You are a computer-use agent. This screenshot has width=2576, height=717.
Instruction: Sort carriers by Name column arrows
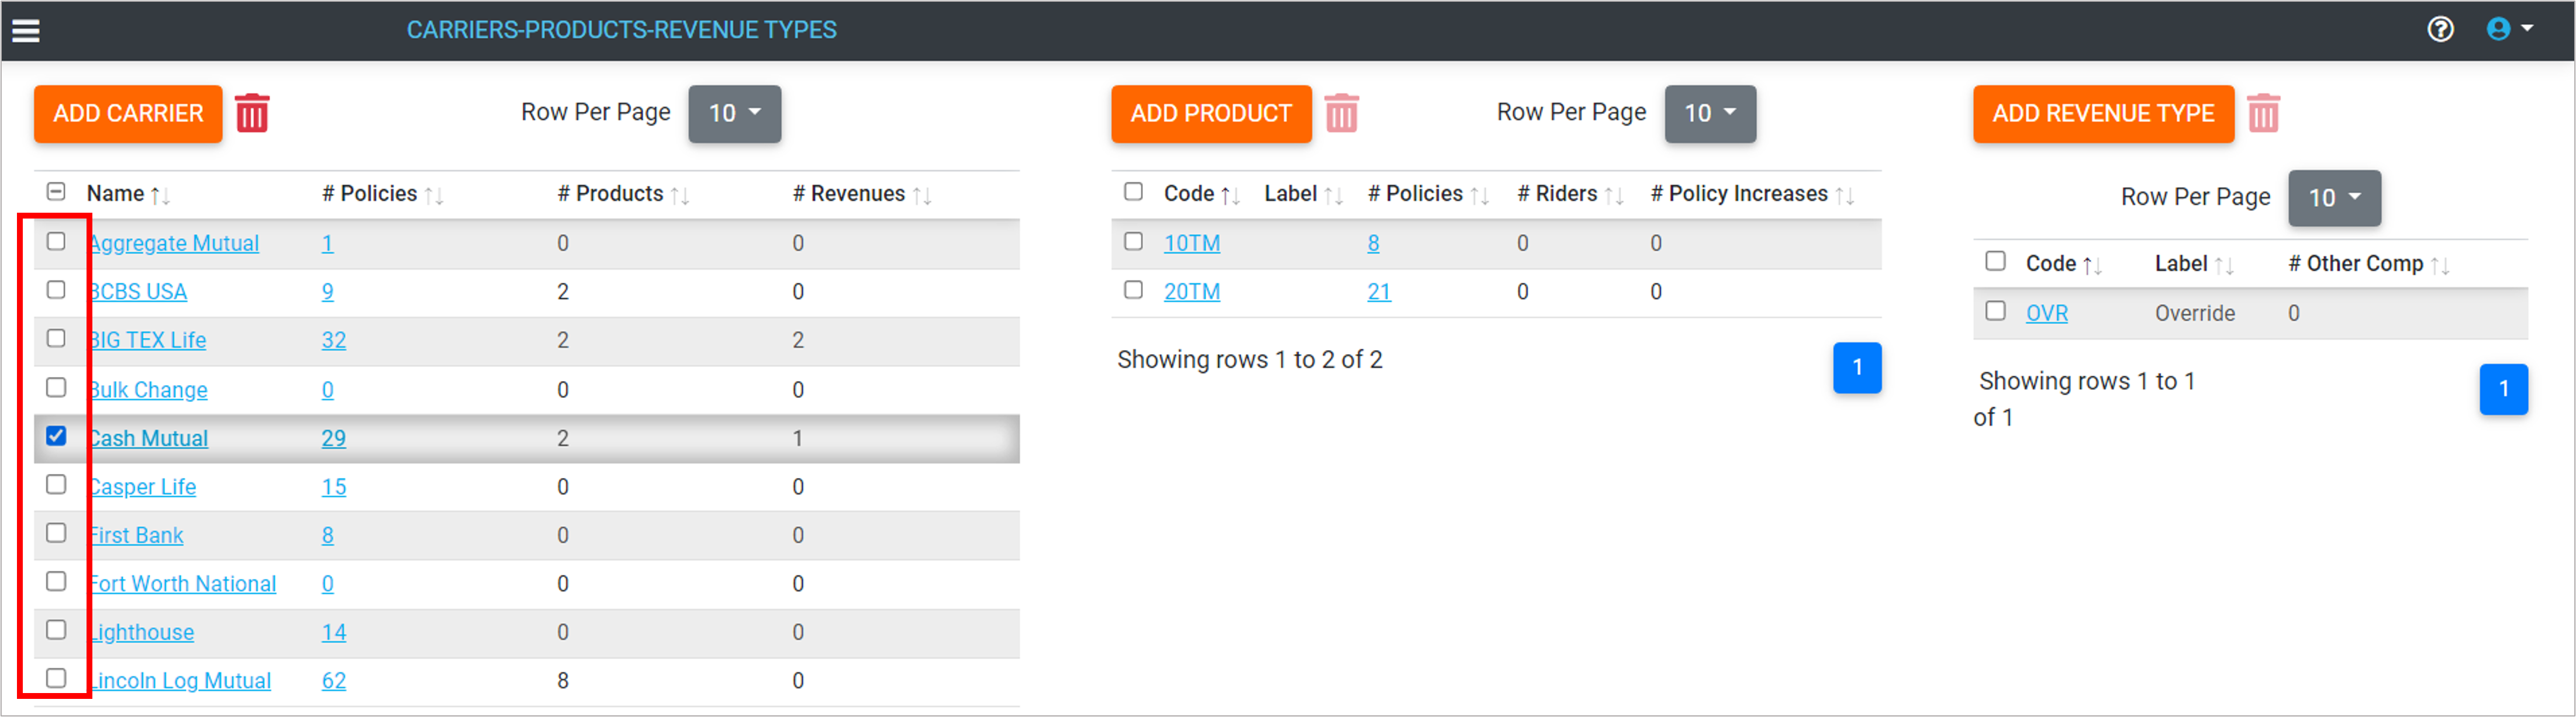click(x=160, y=195)
